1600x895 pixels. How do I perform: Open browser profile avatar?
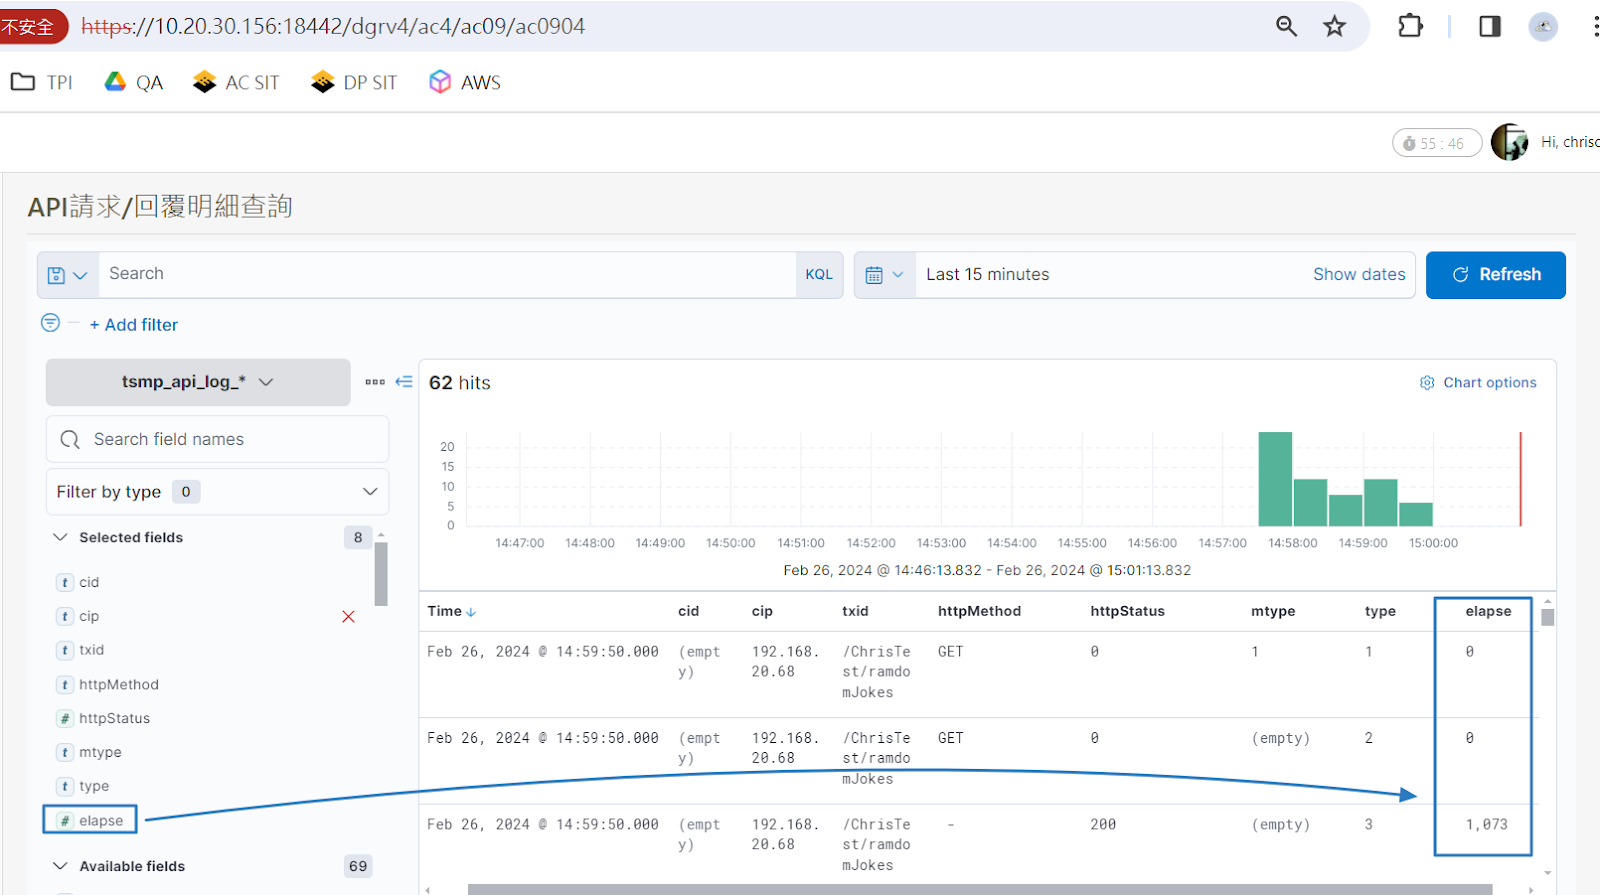[x=1543, y=26]
